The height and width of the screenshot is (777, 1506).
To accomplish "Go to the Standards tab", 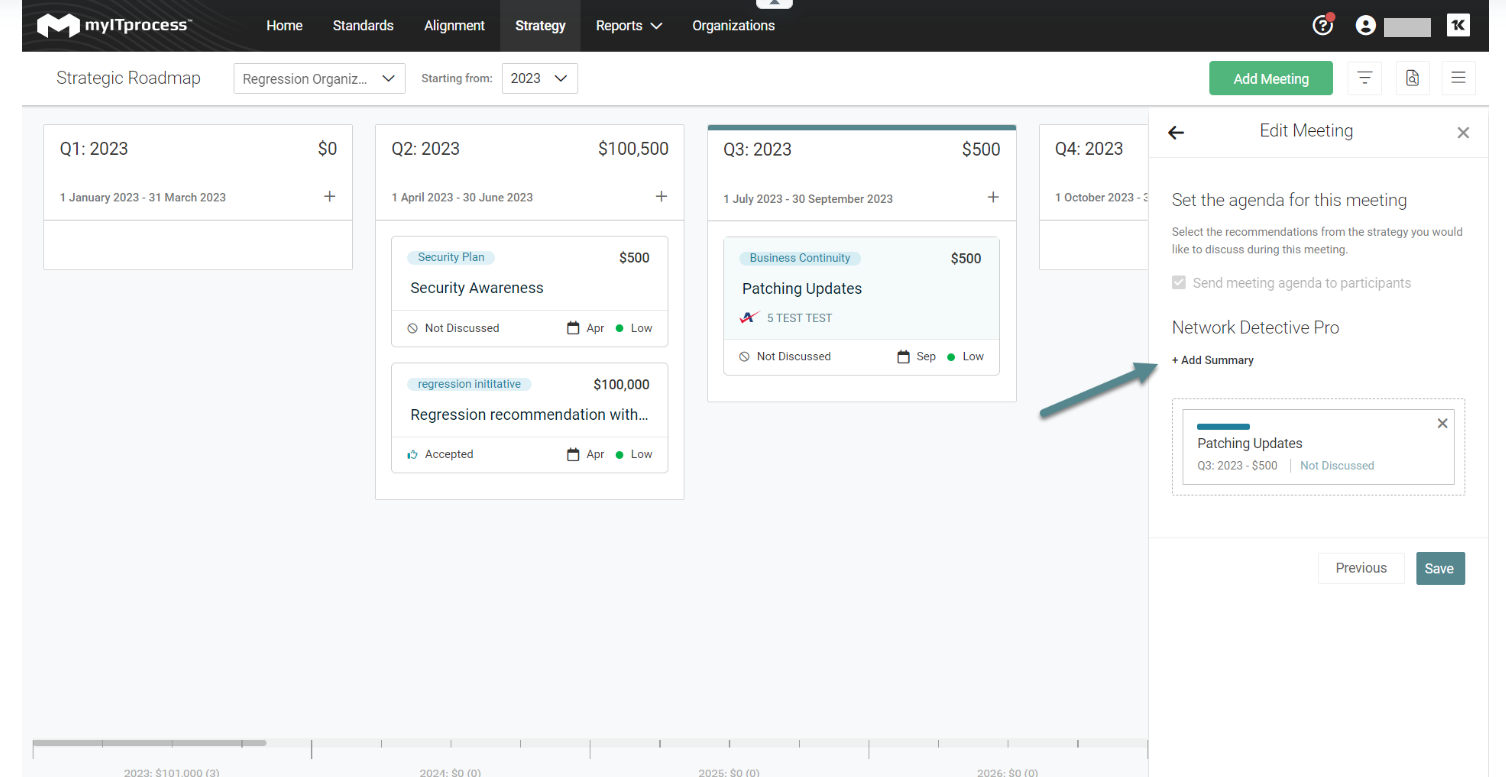I will click(x=363, y=26).
